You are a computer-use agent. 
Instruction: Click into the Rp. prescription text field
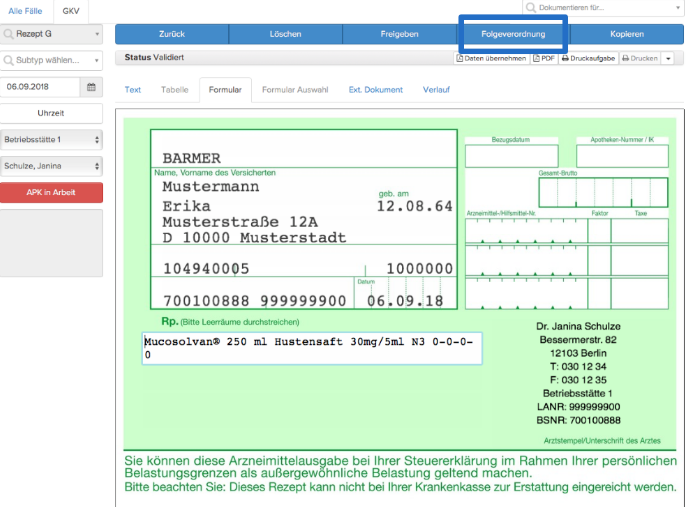(312, 348)
